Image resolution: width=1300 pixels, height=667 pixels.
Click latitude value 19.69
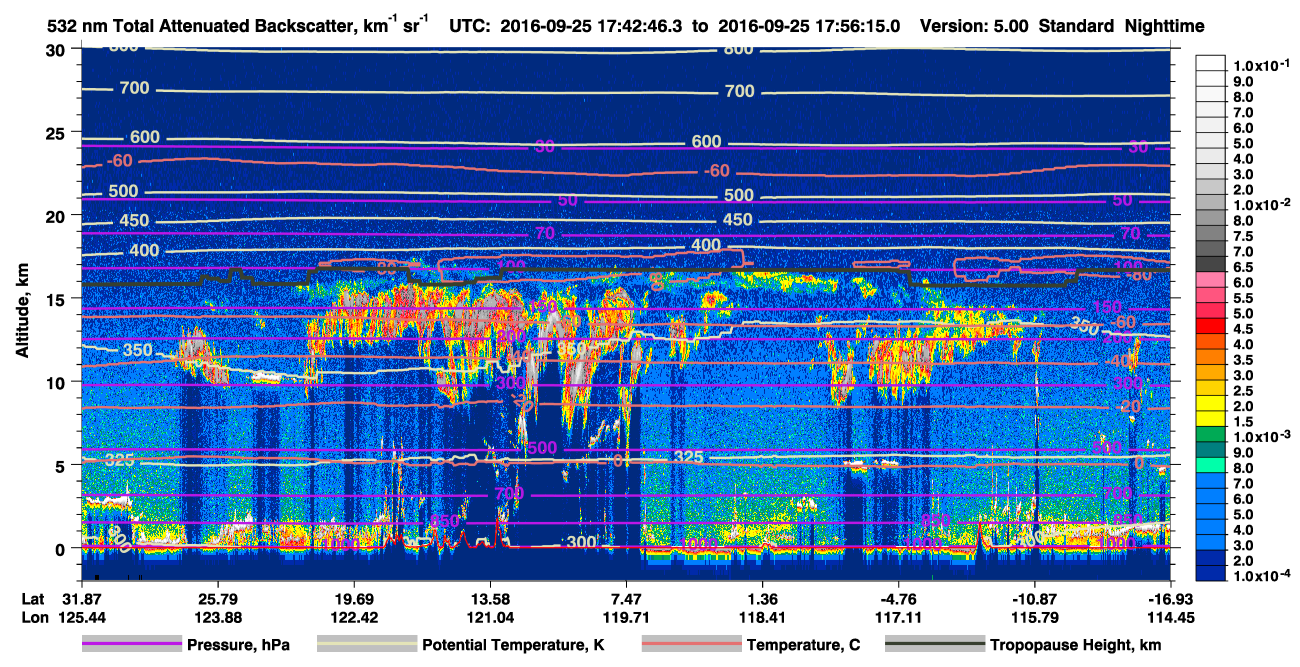[x=353, y=599]
